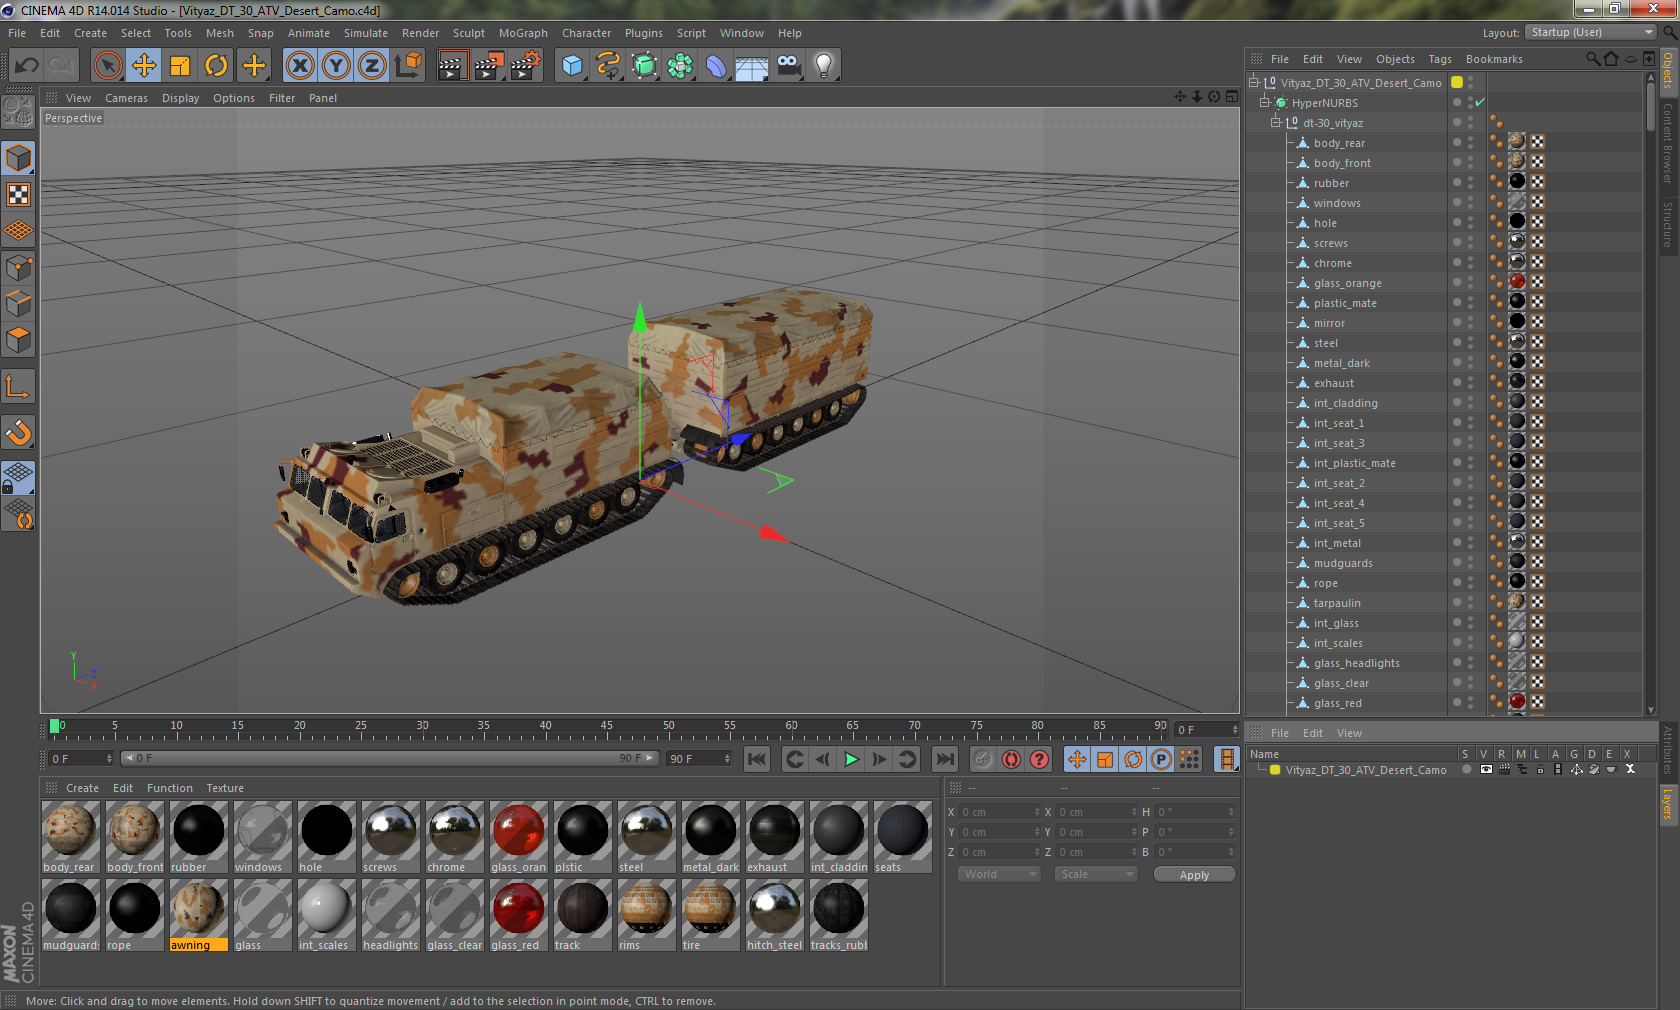The width and height of the screenshot is (1680, 1010).
Task: Select the Live Selection tool
Action: click(x=107, y=66)
